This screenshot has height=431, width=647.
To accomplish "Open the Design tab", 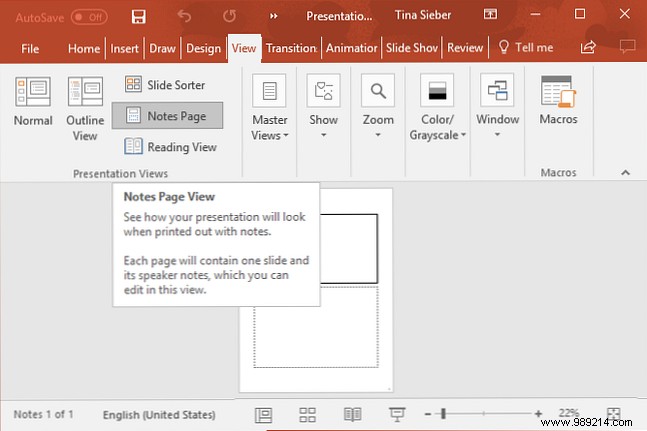I will pos(203,49).
